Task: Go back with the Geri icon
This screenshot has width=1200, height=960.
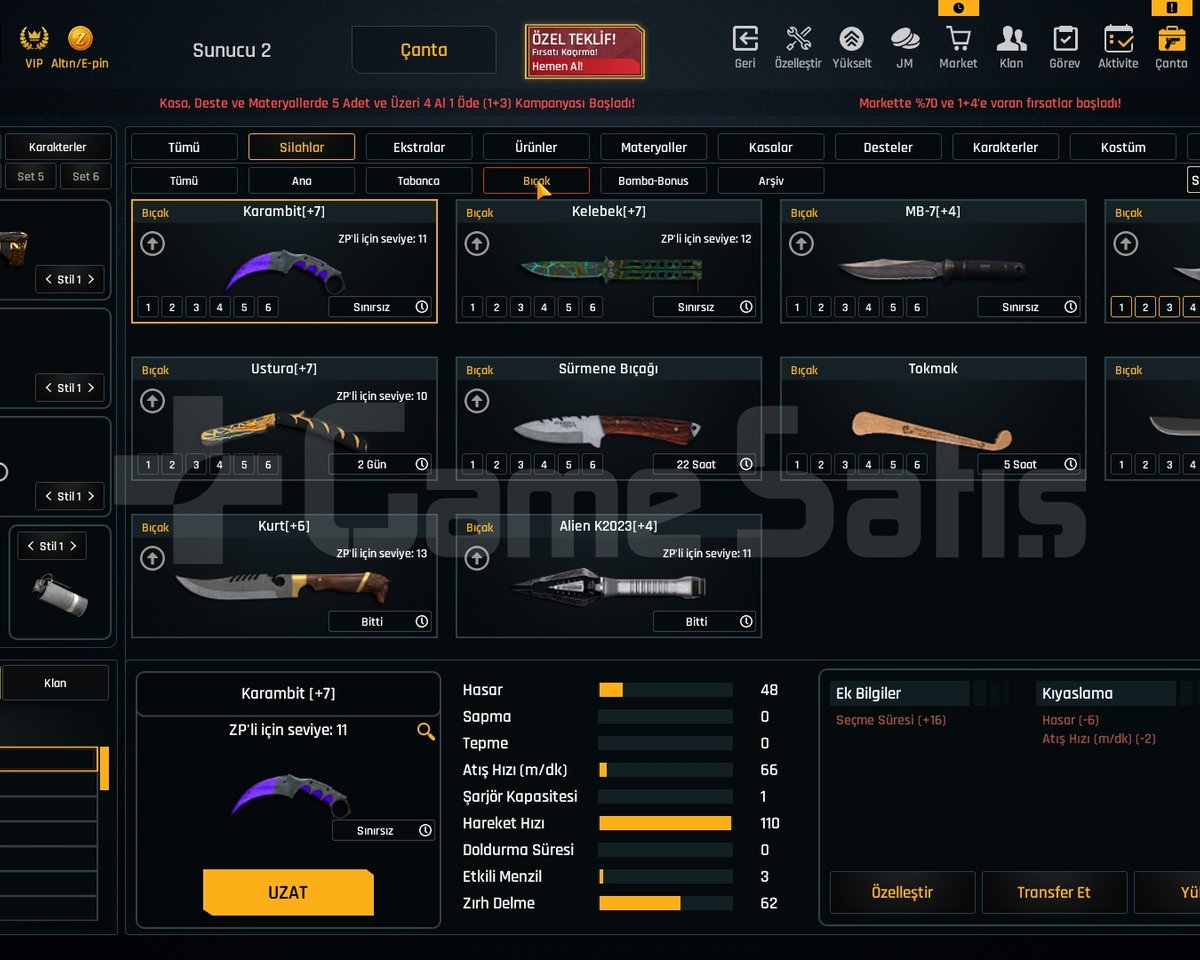Action: [x=745, y=39]
